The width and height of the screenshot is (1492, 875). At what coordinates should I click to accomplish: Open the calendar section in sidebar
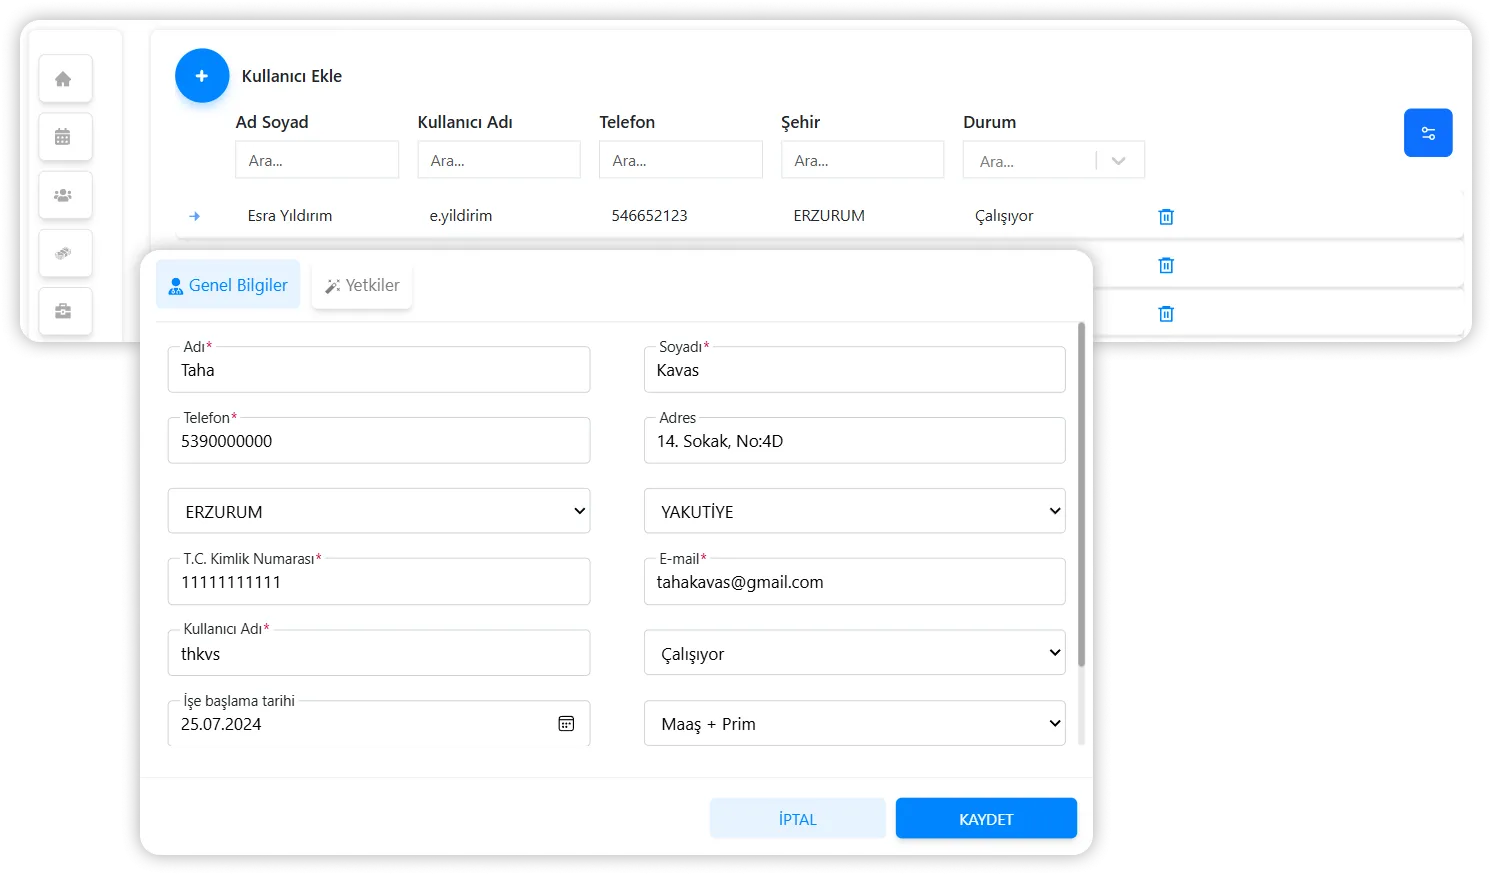[63, 137]
